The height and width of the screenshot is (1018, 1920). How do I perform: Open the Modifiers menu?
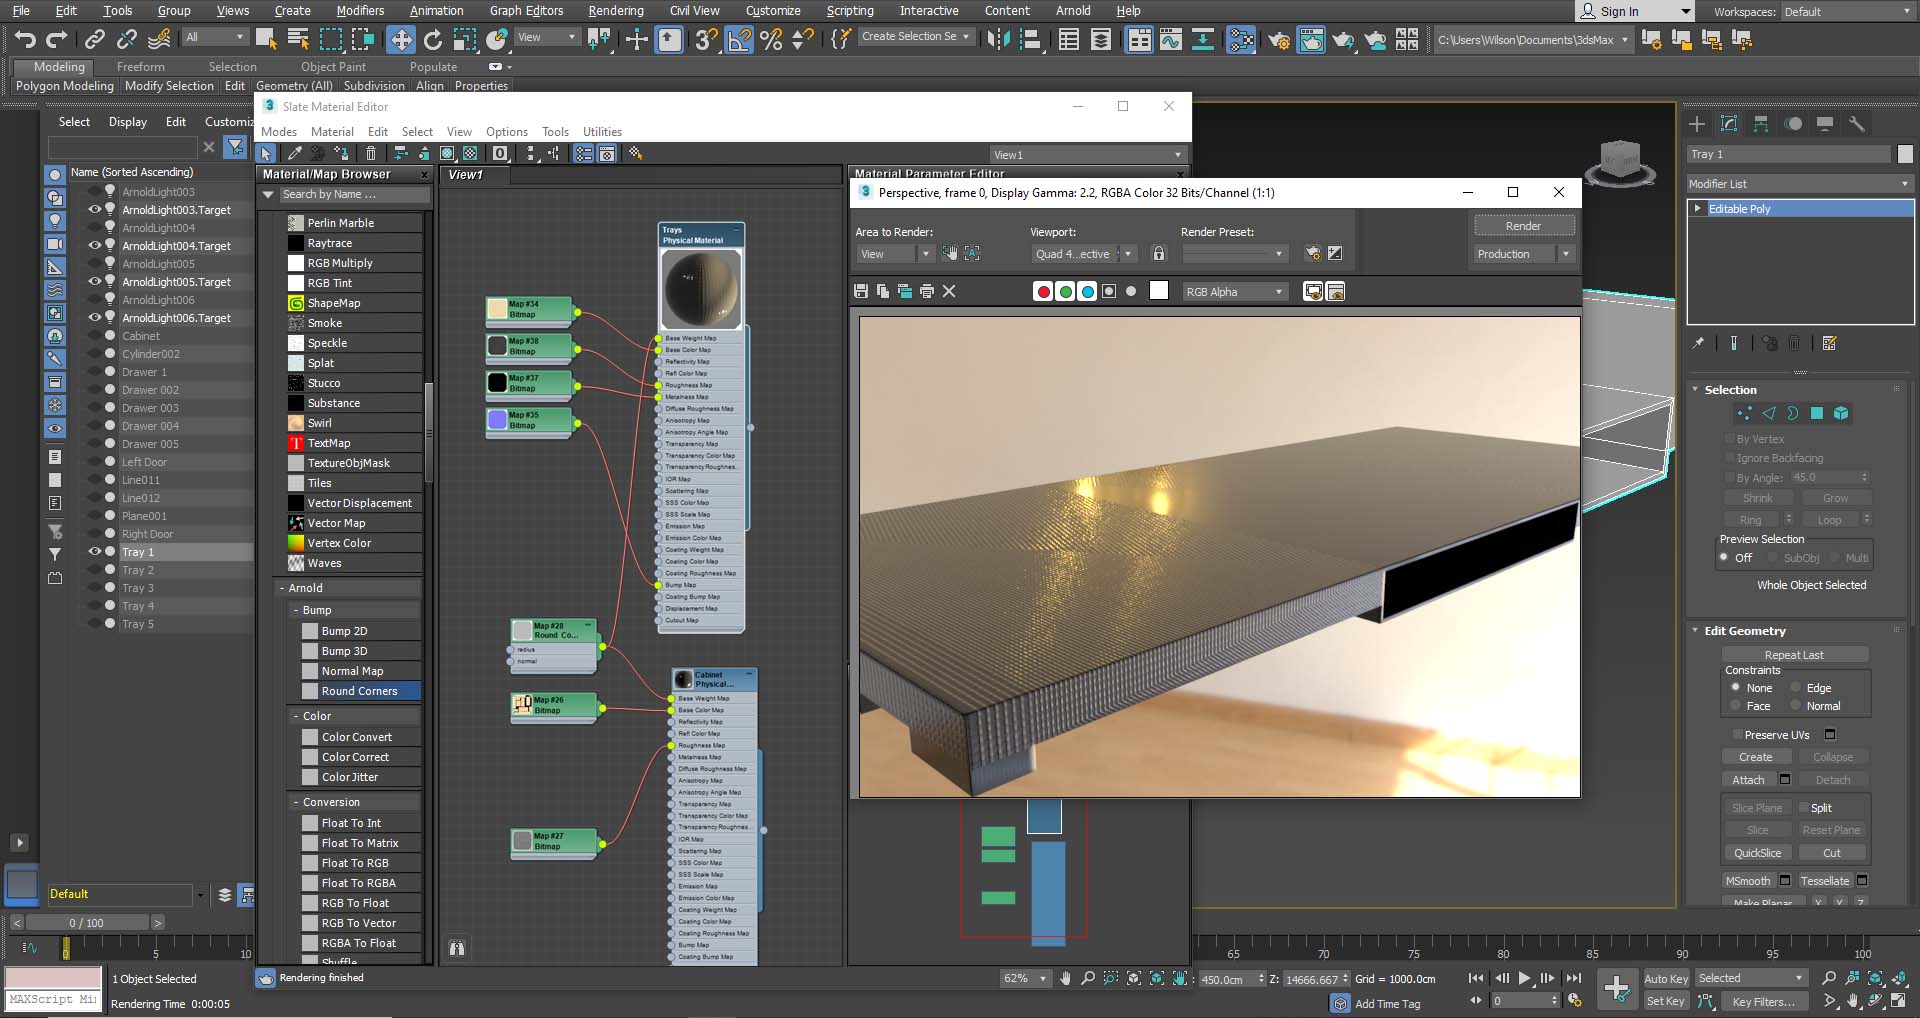click(359, 11)
